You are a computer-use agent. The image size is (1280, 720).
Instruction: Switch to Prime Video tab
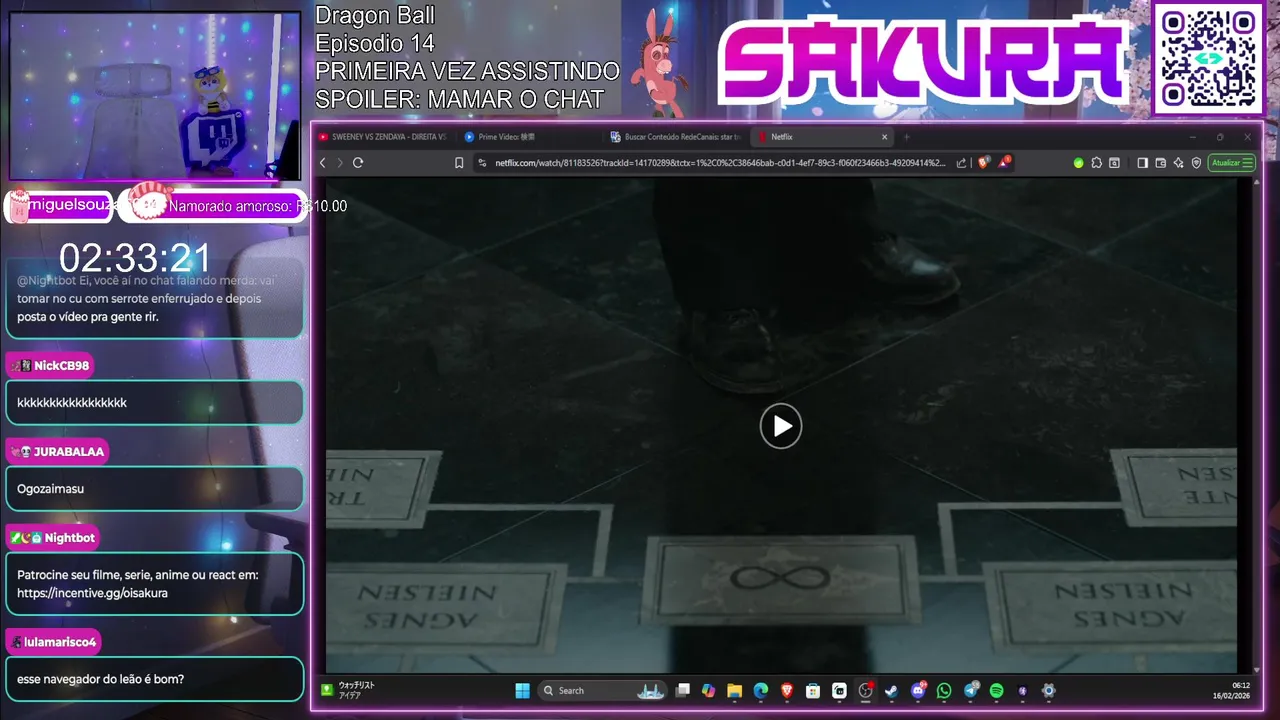[x=530, y=137]
